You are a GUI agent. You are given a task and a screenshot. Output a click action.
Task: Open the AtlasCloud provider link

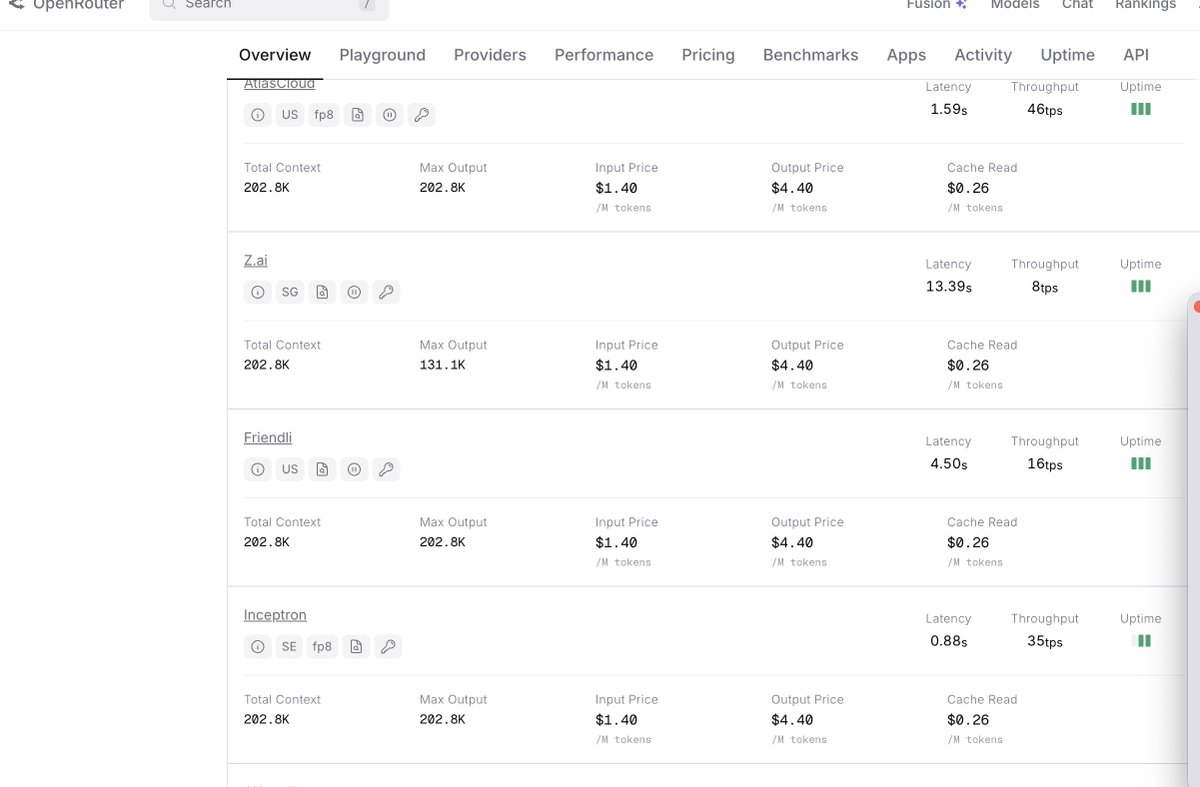279,84
